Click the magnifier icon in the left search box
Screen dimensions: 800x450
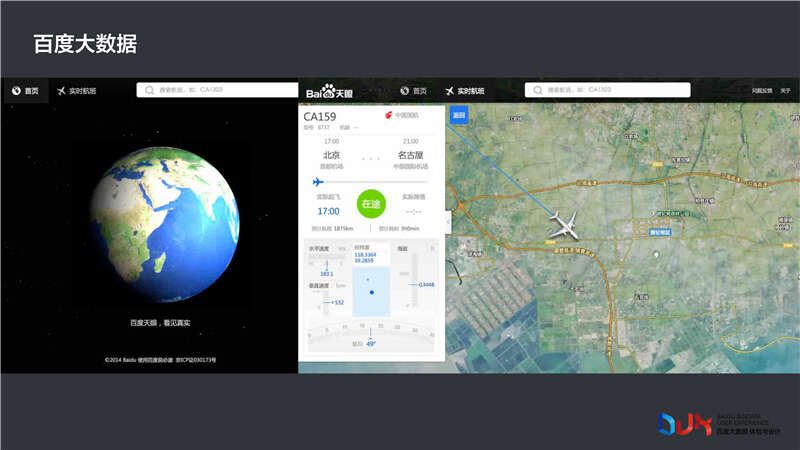[x=150, y=90]
